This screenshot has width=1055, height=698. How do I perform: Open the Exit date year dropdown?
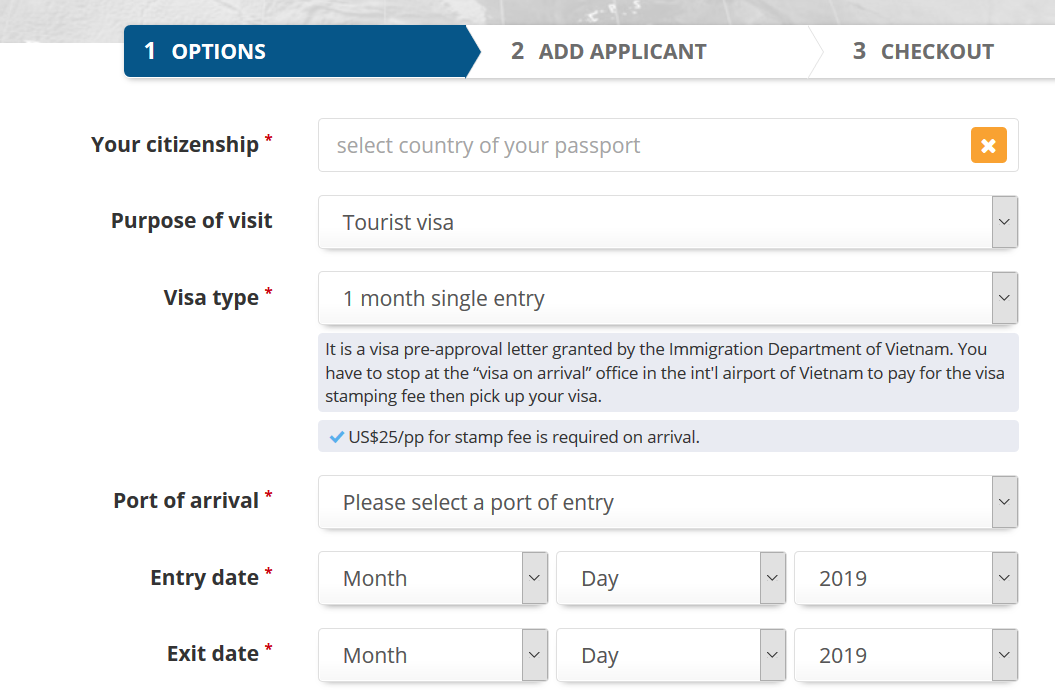tap(893, 655)
